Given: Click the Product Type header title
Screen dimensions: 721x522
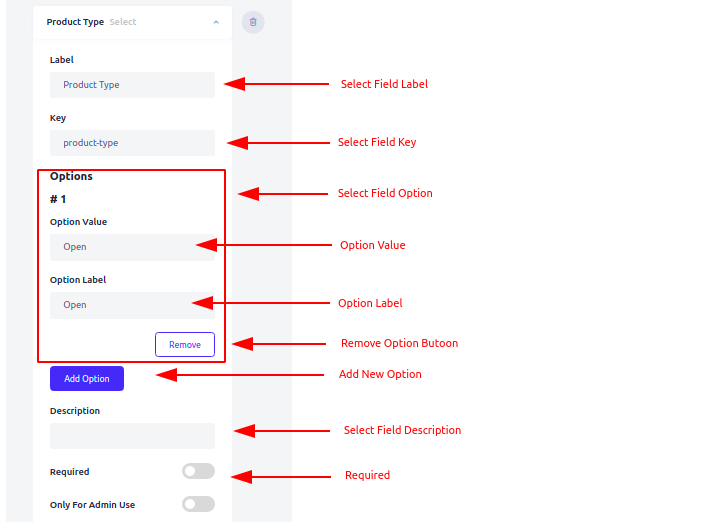Looking at the screenshot, I should (75, 22).
